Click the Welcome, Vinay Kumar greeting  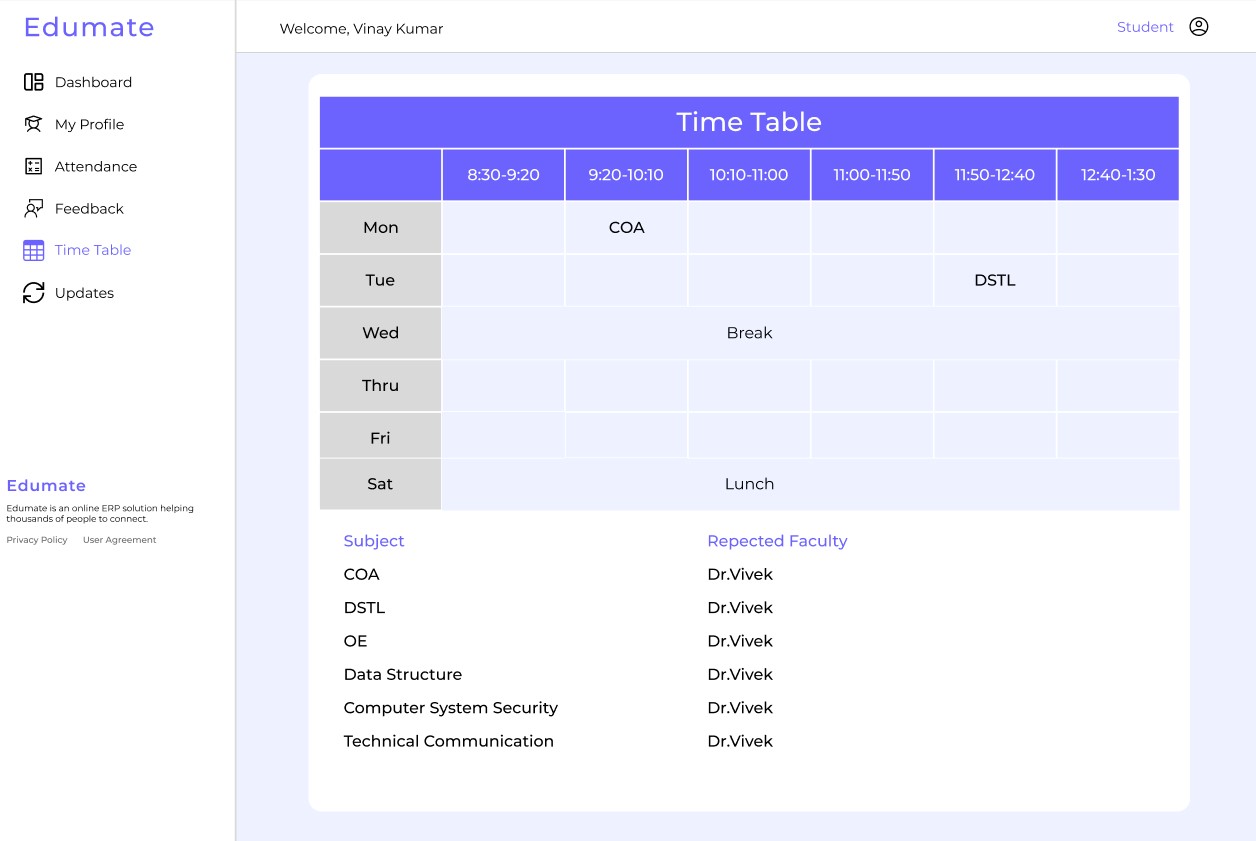[x=361, y=29]
